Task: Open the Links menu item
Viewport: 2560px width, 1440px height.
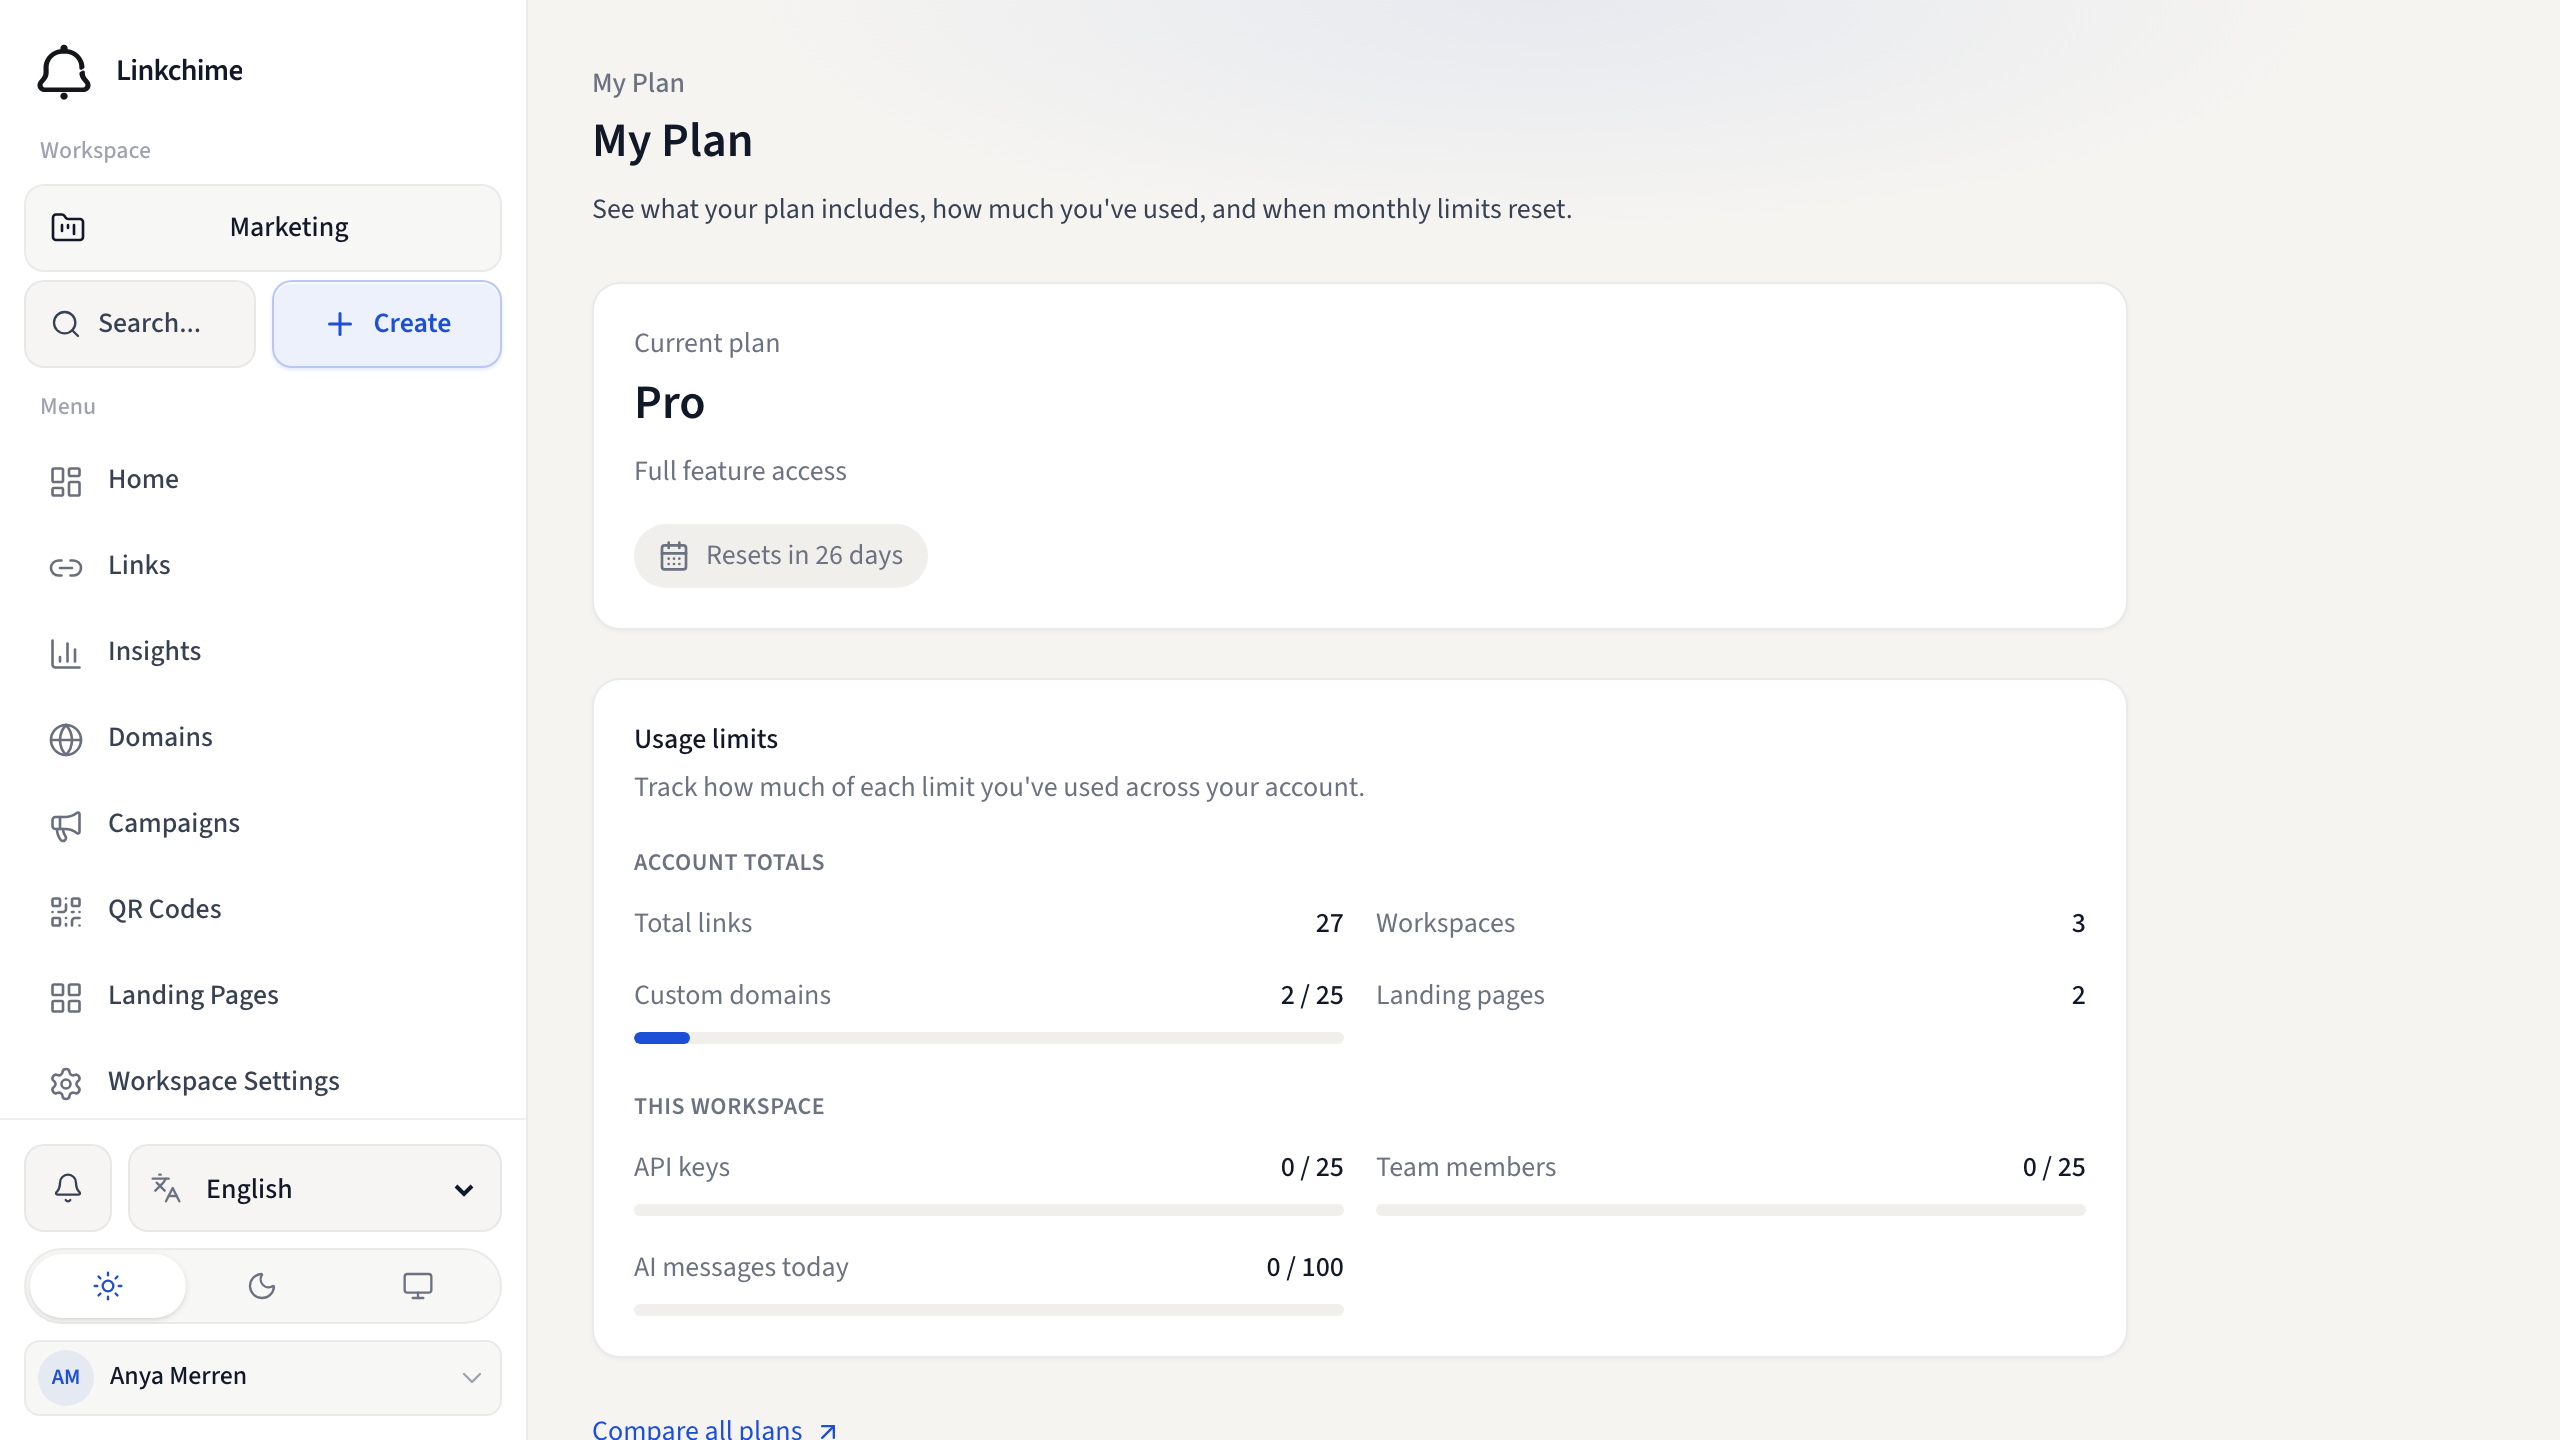Action: [x=263, y=566]
